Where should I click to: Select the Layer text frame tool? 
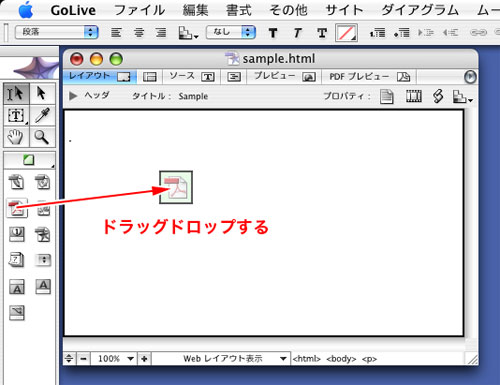(16, 115)
